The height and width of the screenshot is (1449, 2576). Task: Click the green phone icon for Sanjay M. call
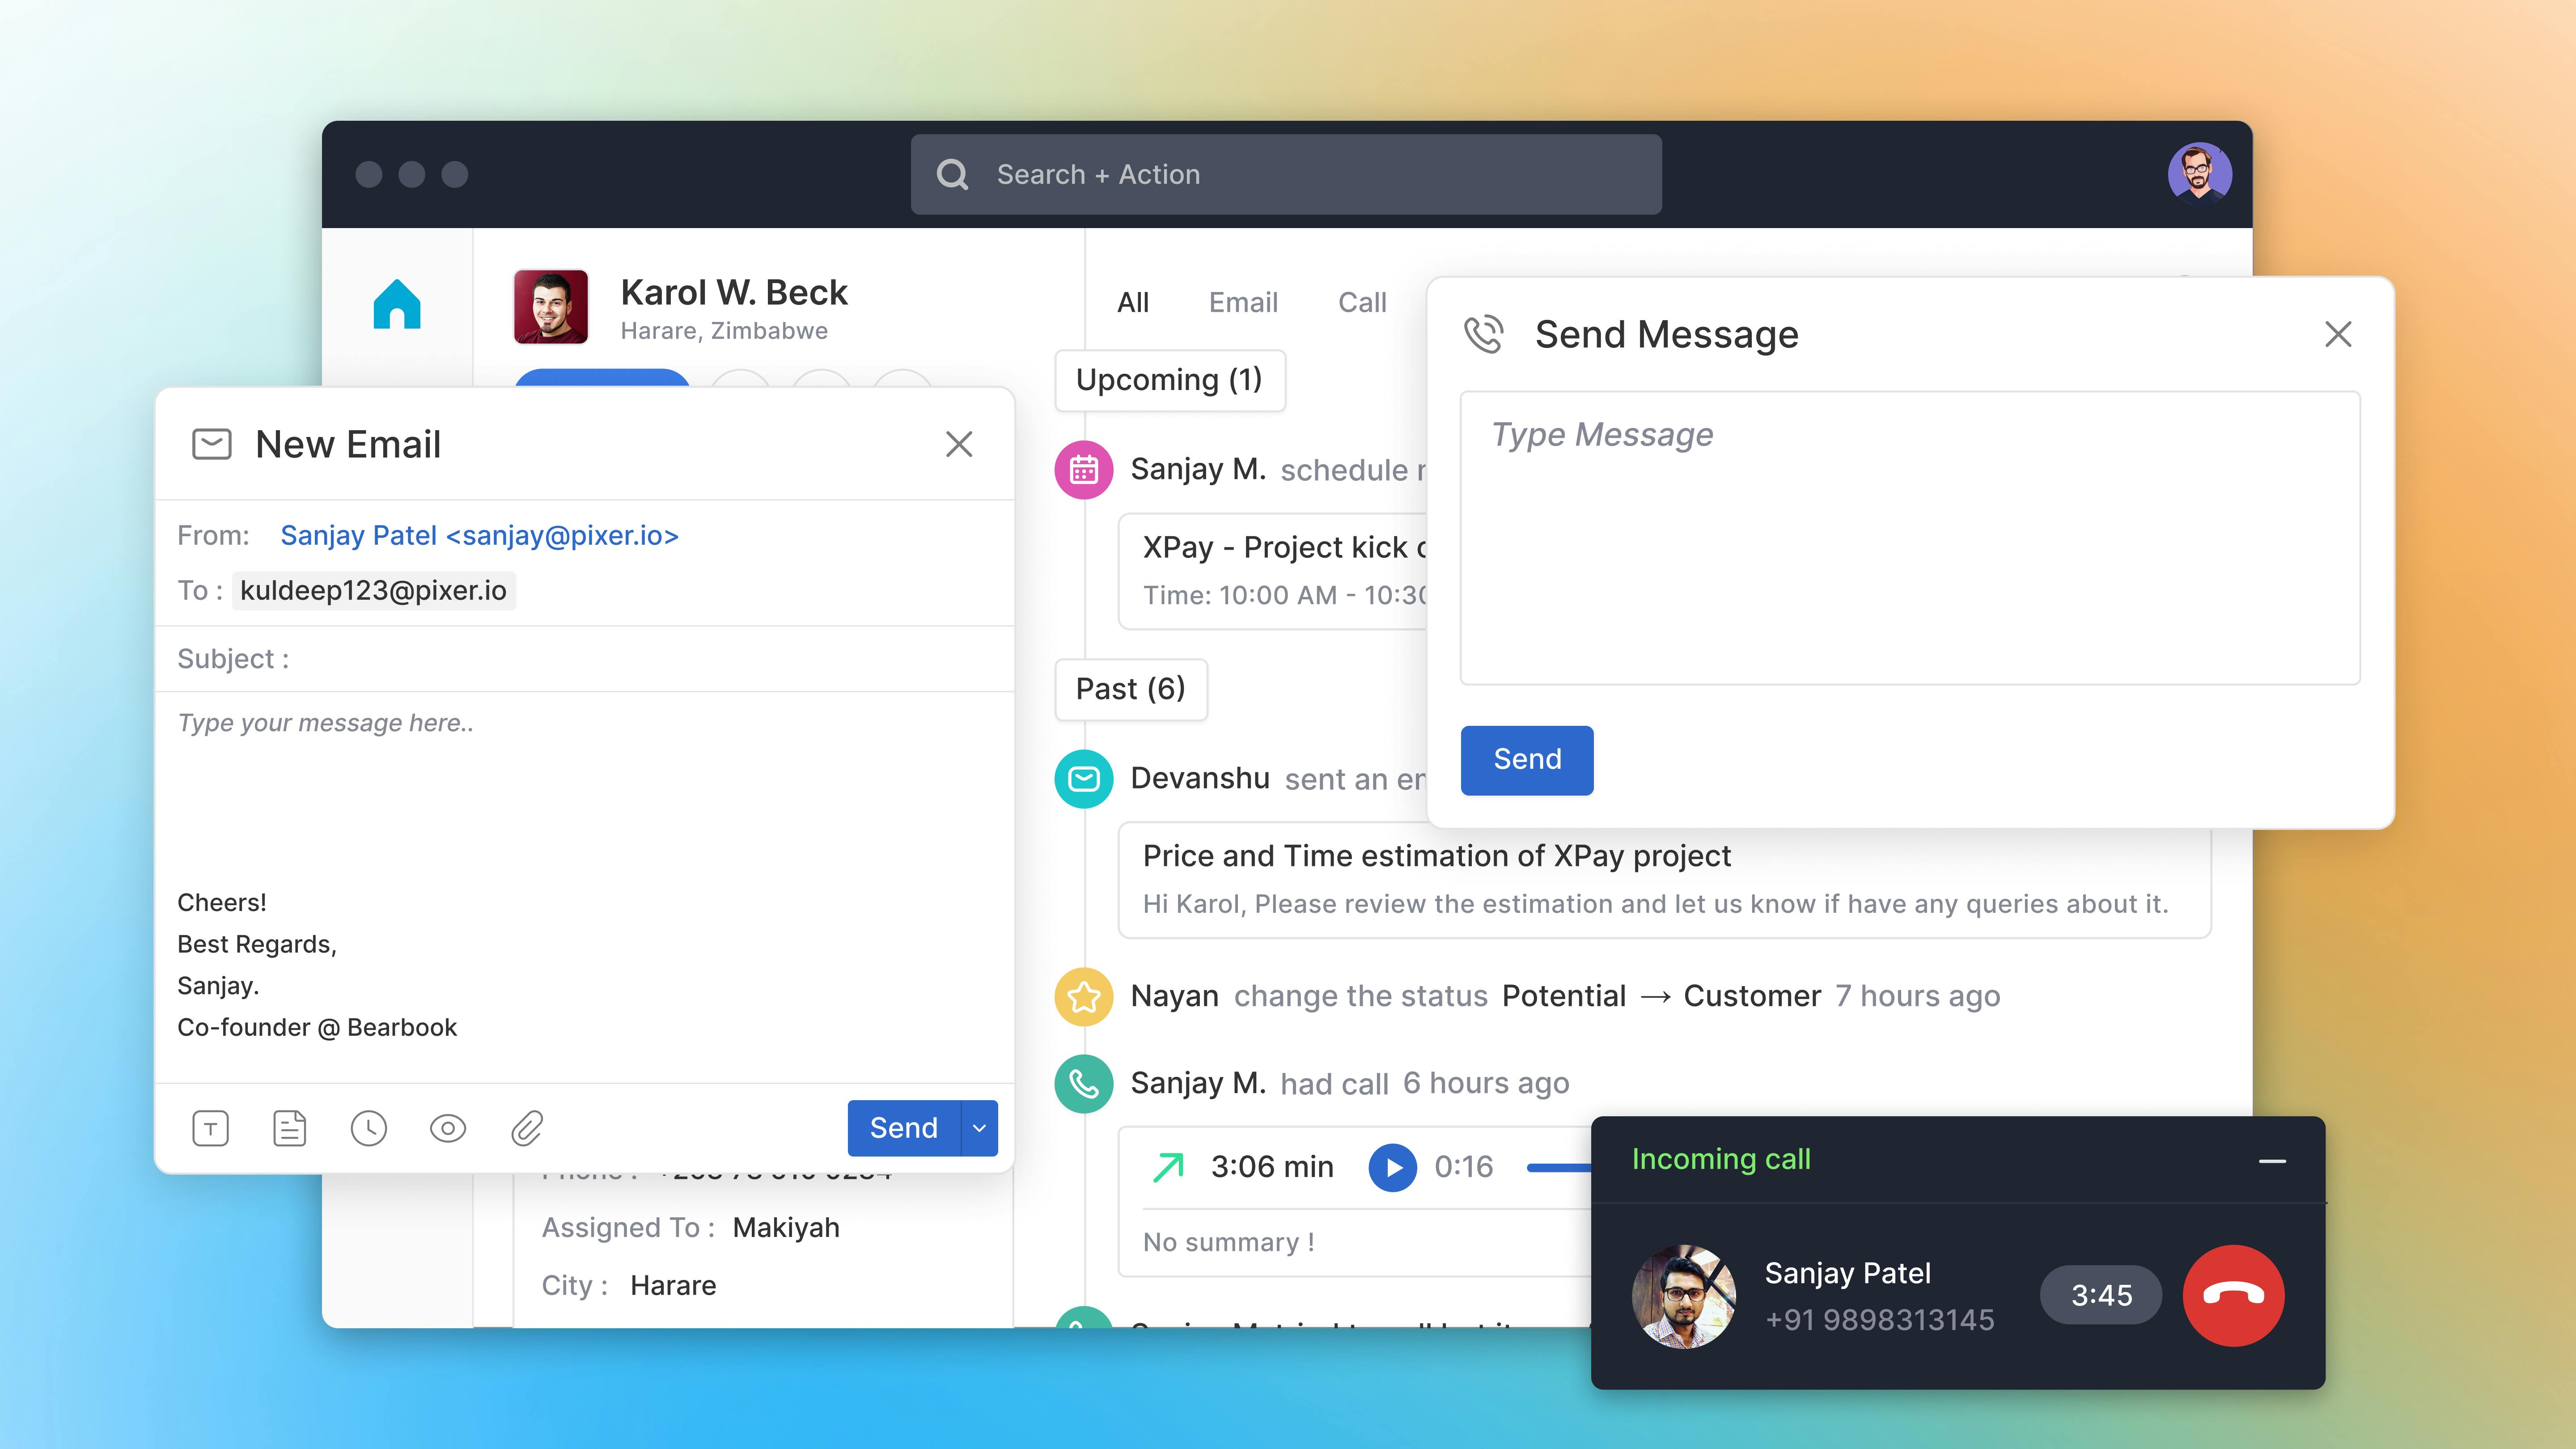[1084, 1083]
